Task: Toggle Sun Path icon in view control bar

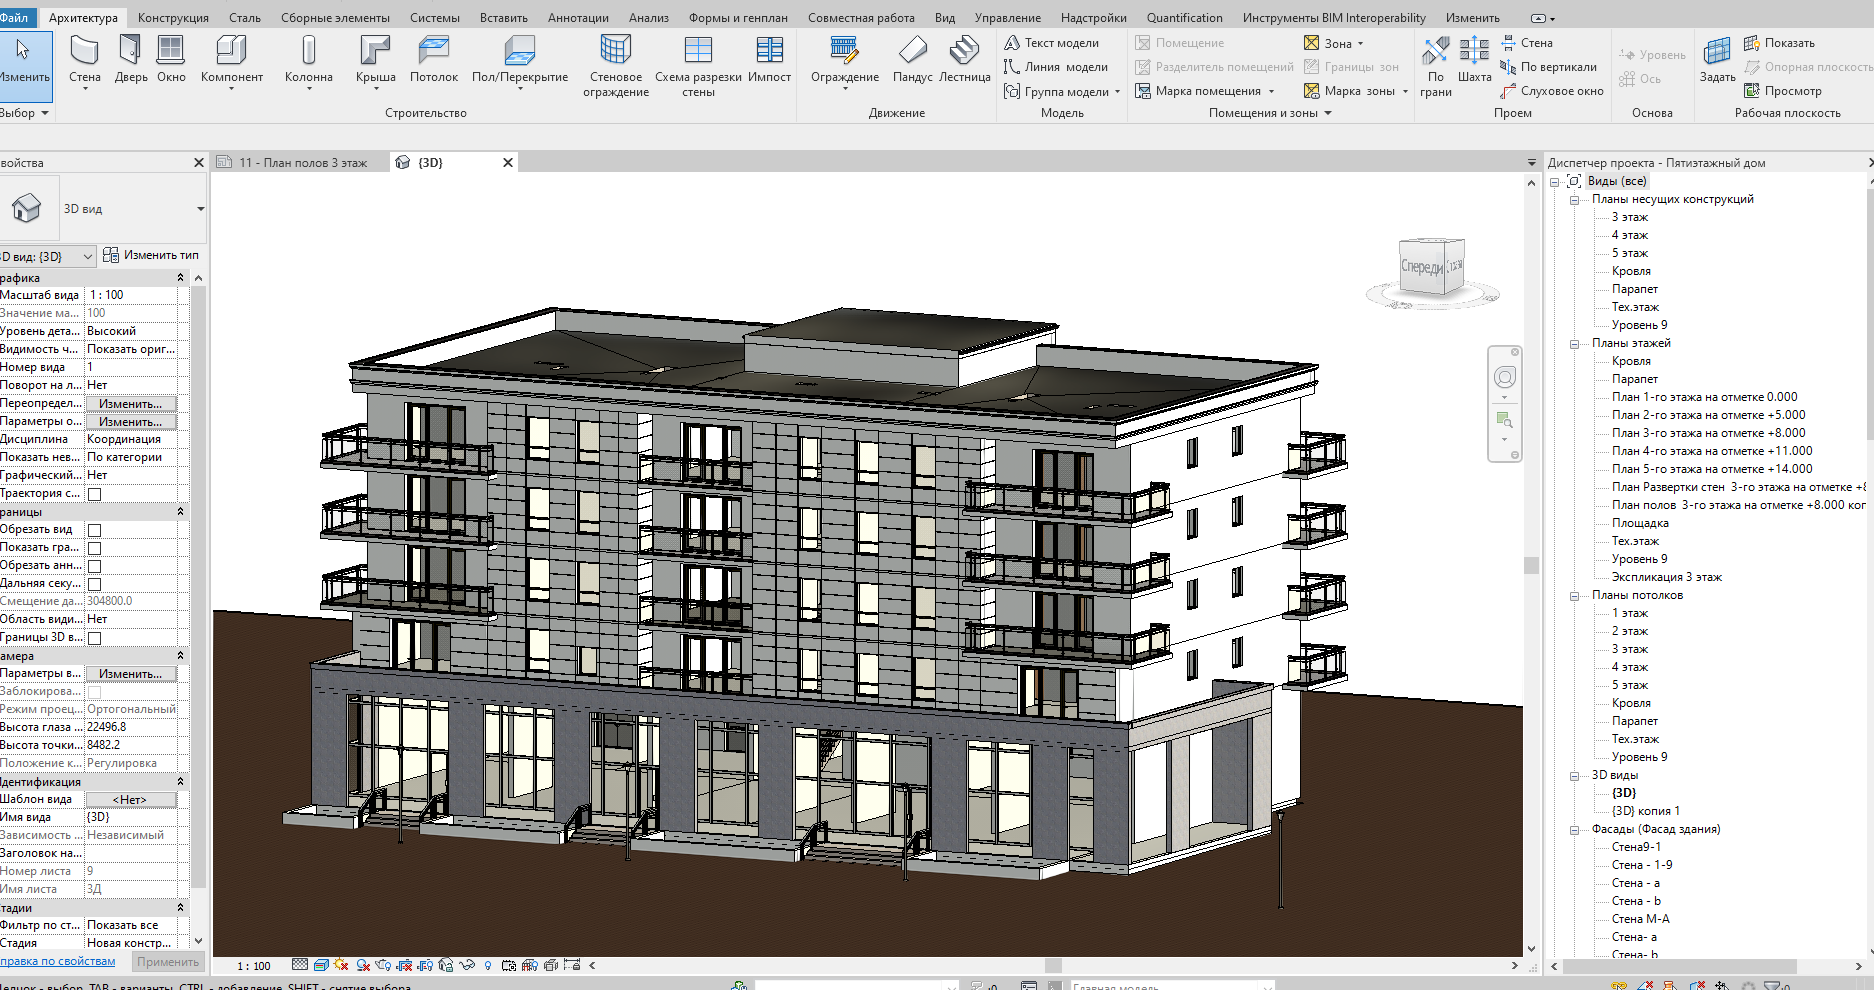Action: (342, 965)
